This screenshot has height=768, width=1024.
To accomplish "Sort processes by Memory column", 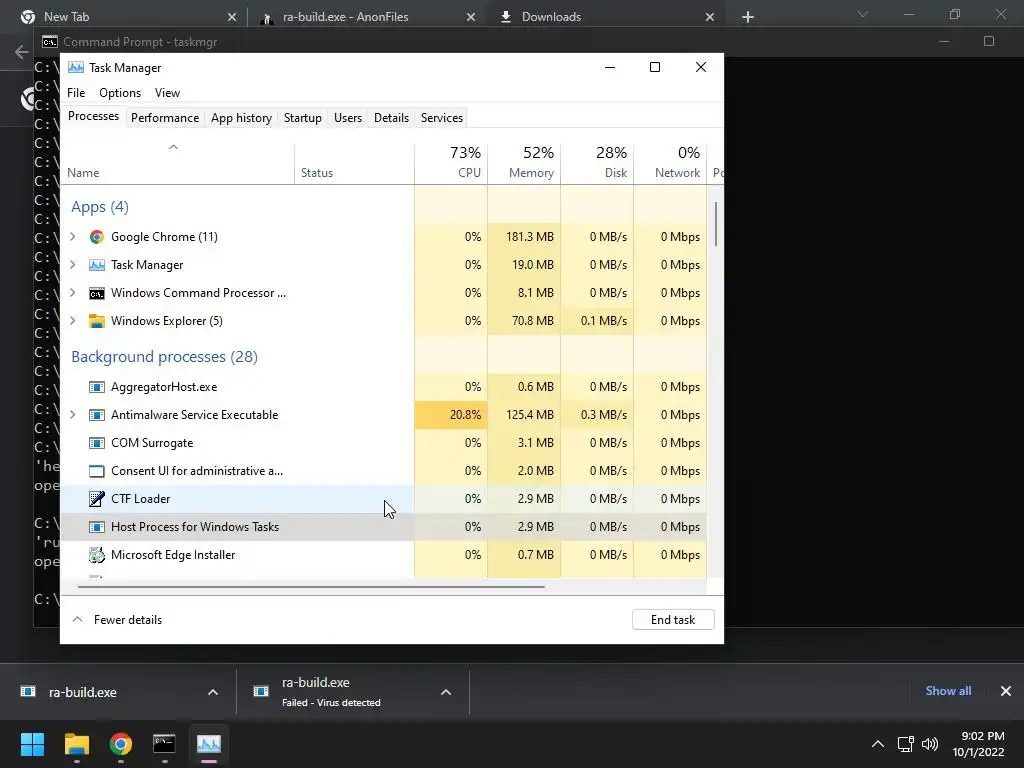I will coord(524,162).
